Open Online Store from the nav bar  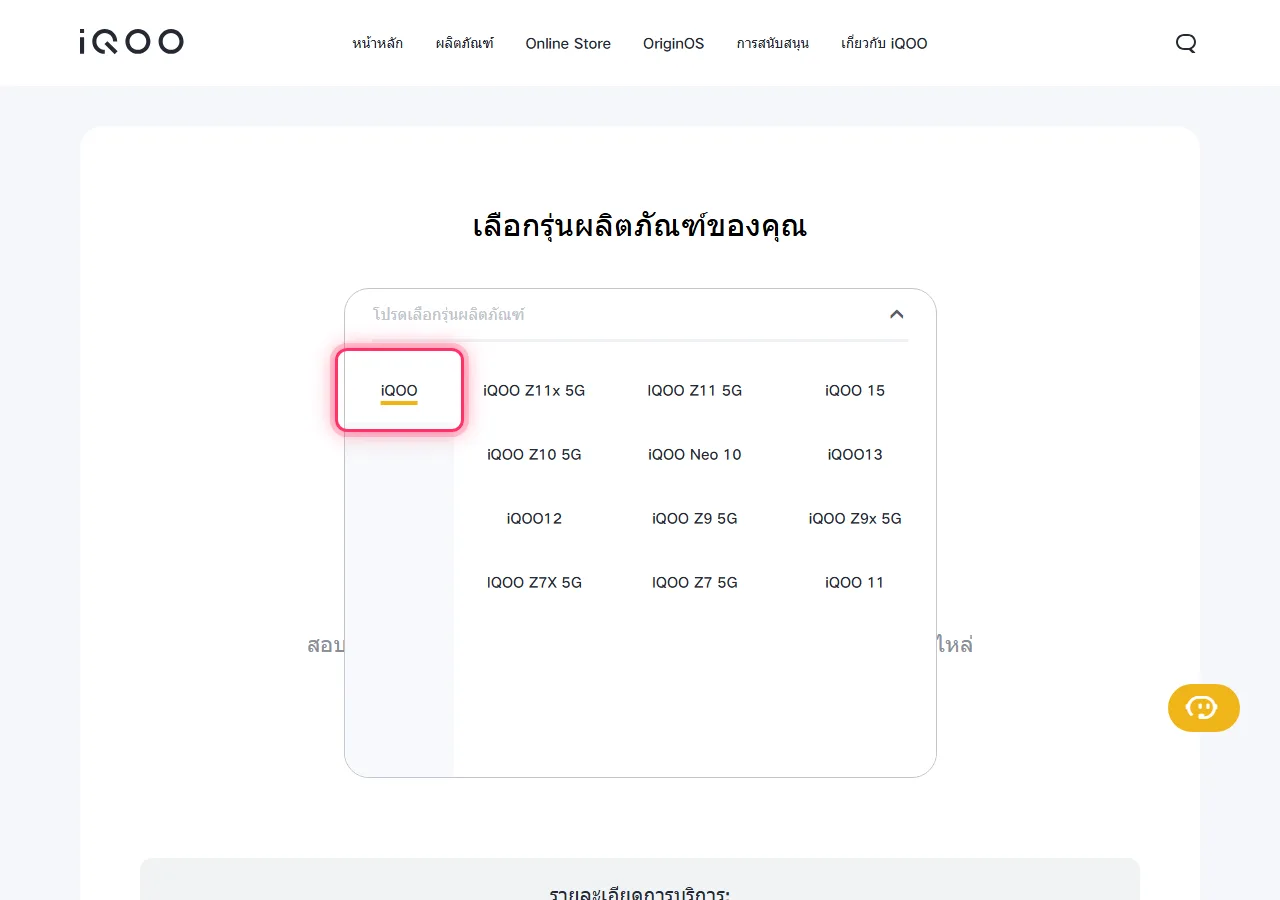pyautogui.click(x=568, y=44)
